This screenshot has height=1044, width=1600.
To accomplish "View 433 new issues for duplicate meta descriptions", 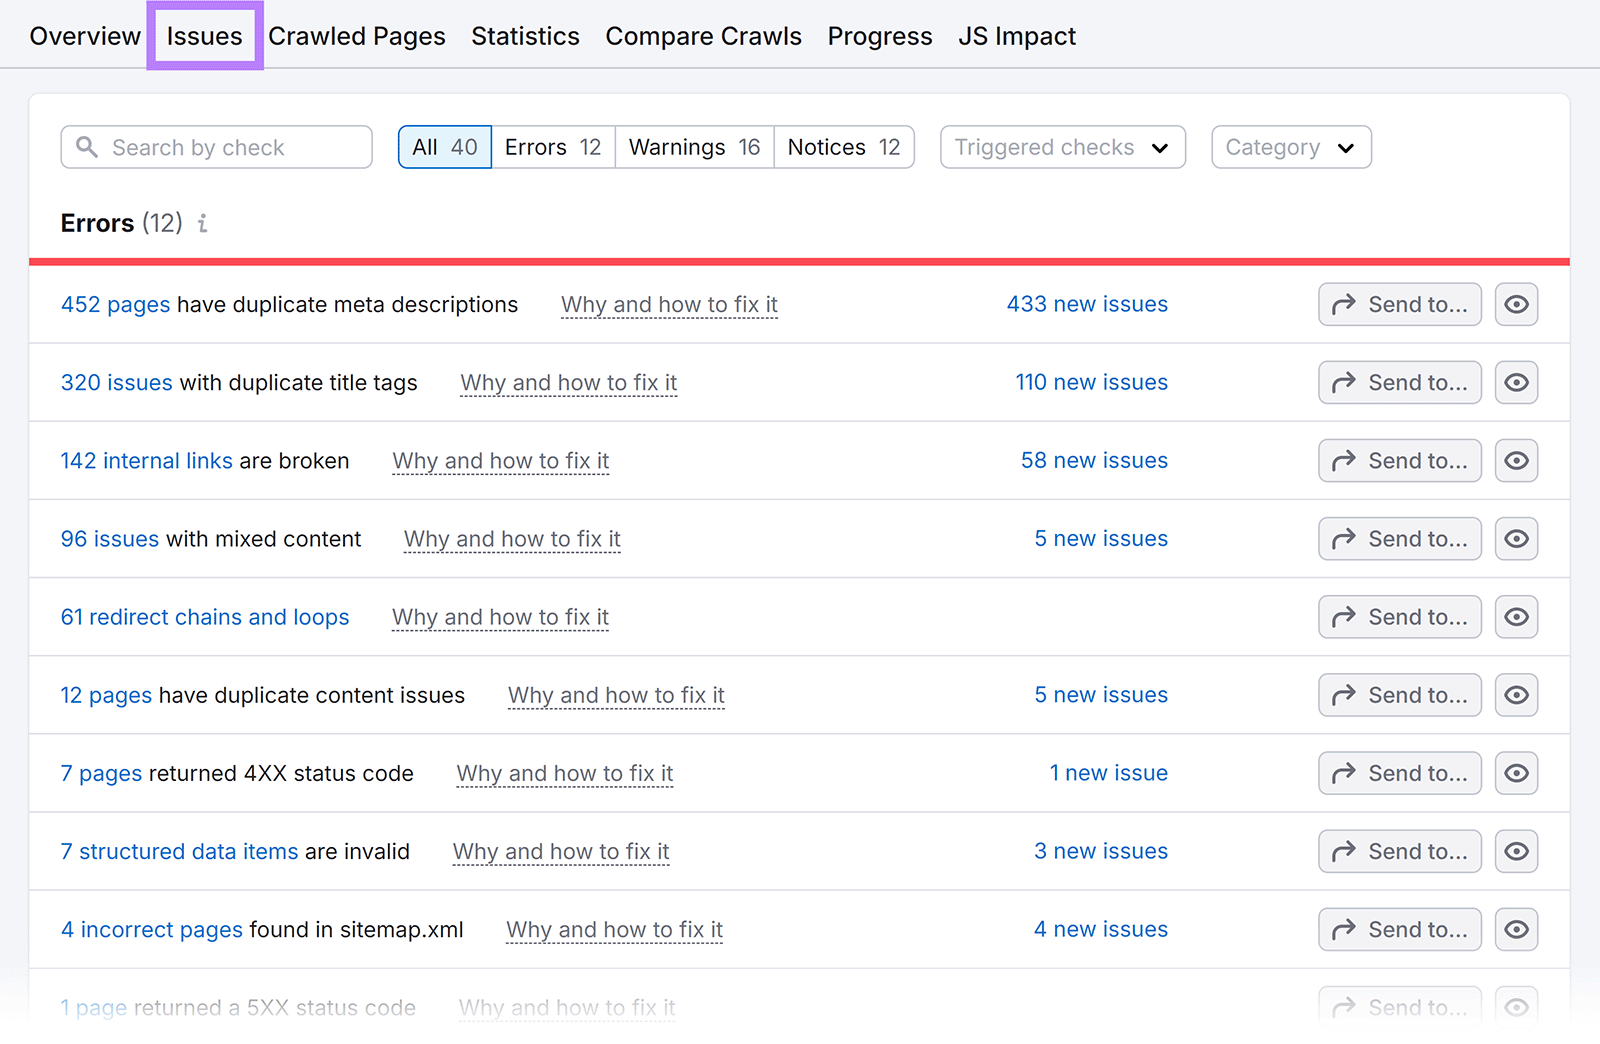I will tap(1087, 304).
